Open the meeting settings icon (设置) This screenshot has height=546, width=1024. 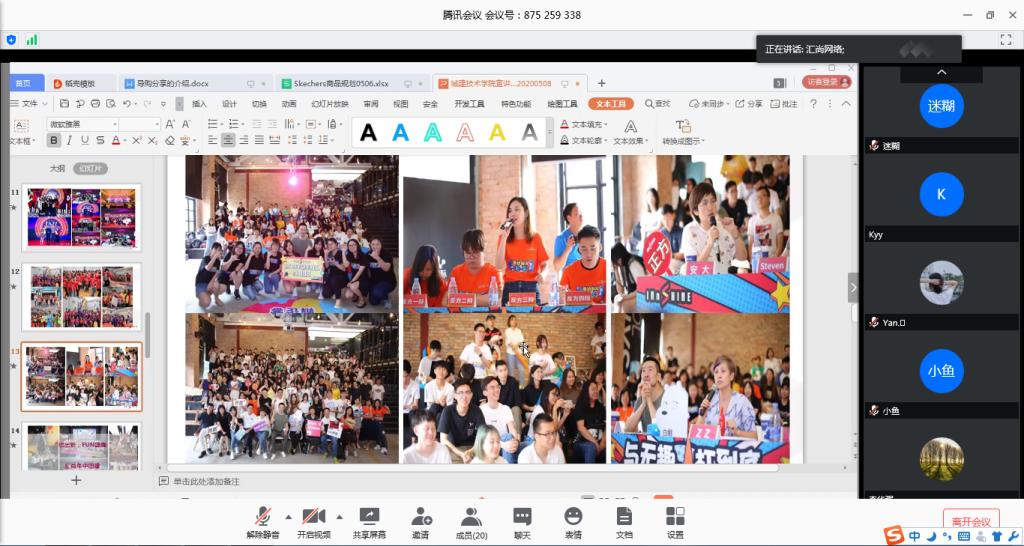[675, 517]
